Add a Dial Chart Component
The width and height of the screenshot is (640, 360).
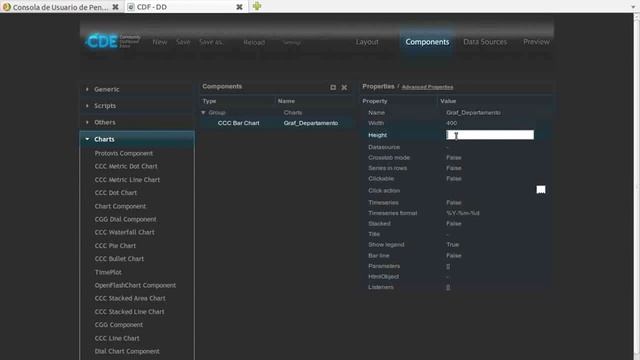point(127,351)
